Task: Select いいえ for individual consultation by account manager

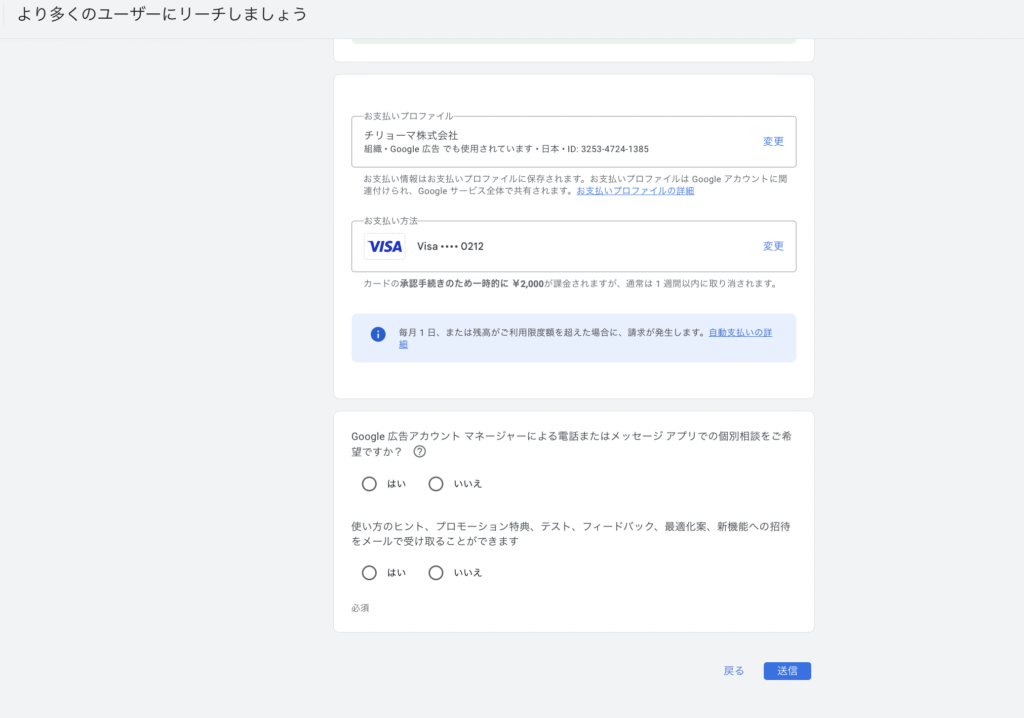Action: [436, 484]
